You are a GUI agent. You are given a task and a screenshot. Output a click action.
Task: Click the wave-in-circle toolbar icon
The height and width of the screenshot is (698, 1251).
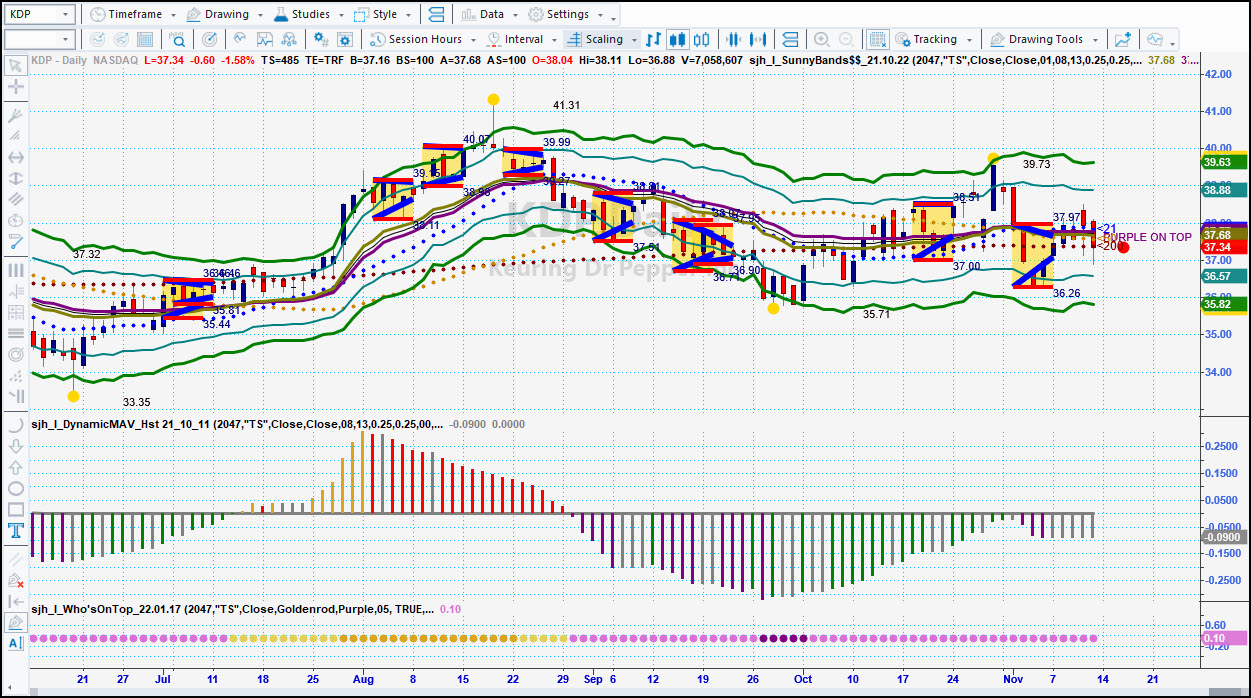click(x=240, y=40)
